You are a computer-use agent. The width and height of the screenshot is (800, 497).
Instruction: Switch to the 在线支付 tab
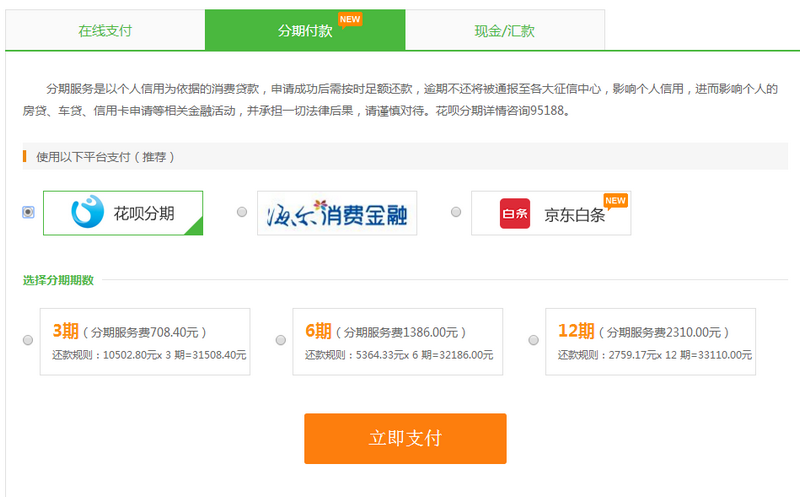105,30
